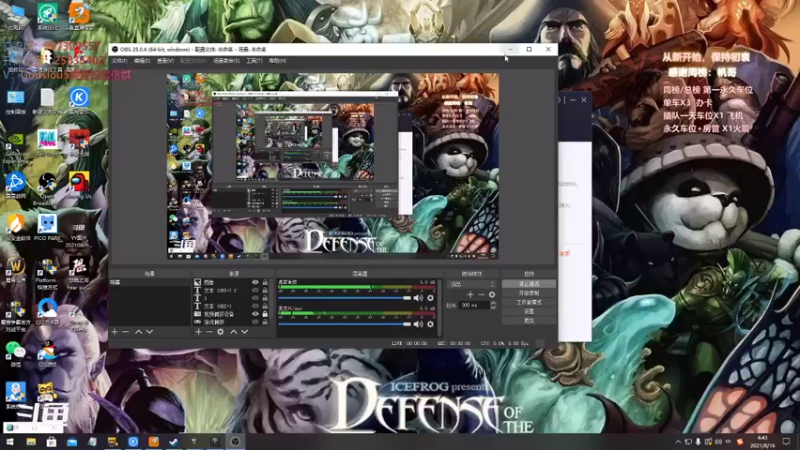Move scene up in Scenes panel

click(138, 332)
